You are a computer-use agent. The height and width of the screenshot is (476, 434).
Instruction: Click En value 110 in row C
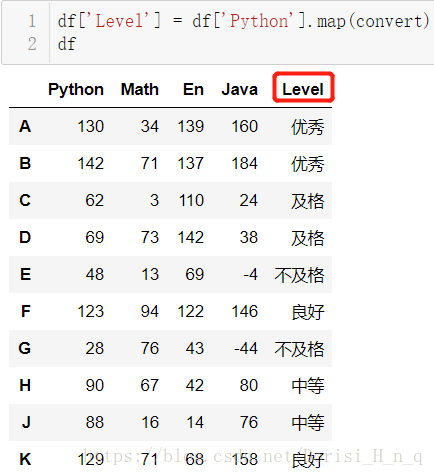coord(191,200)
